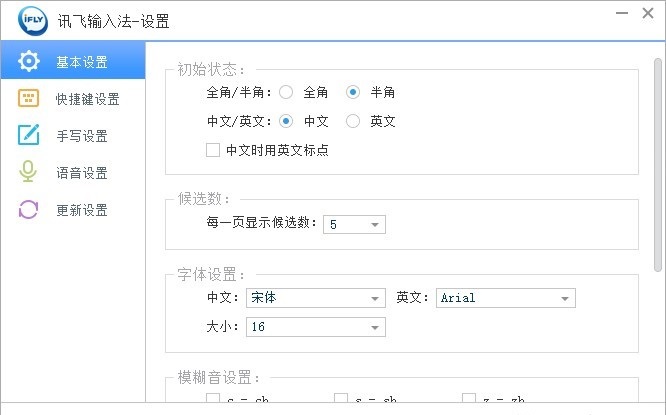Close the 讯飞输入法 settings window

[x=648, y=13]
